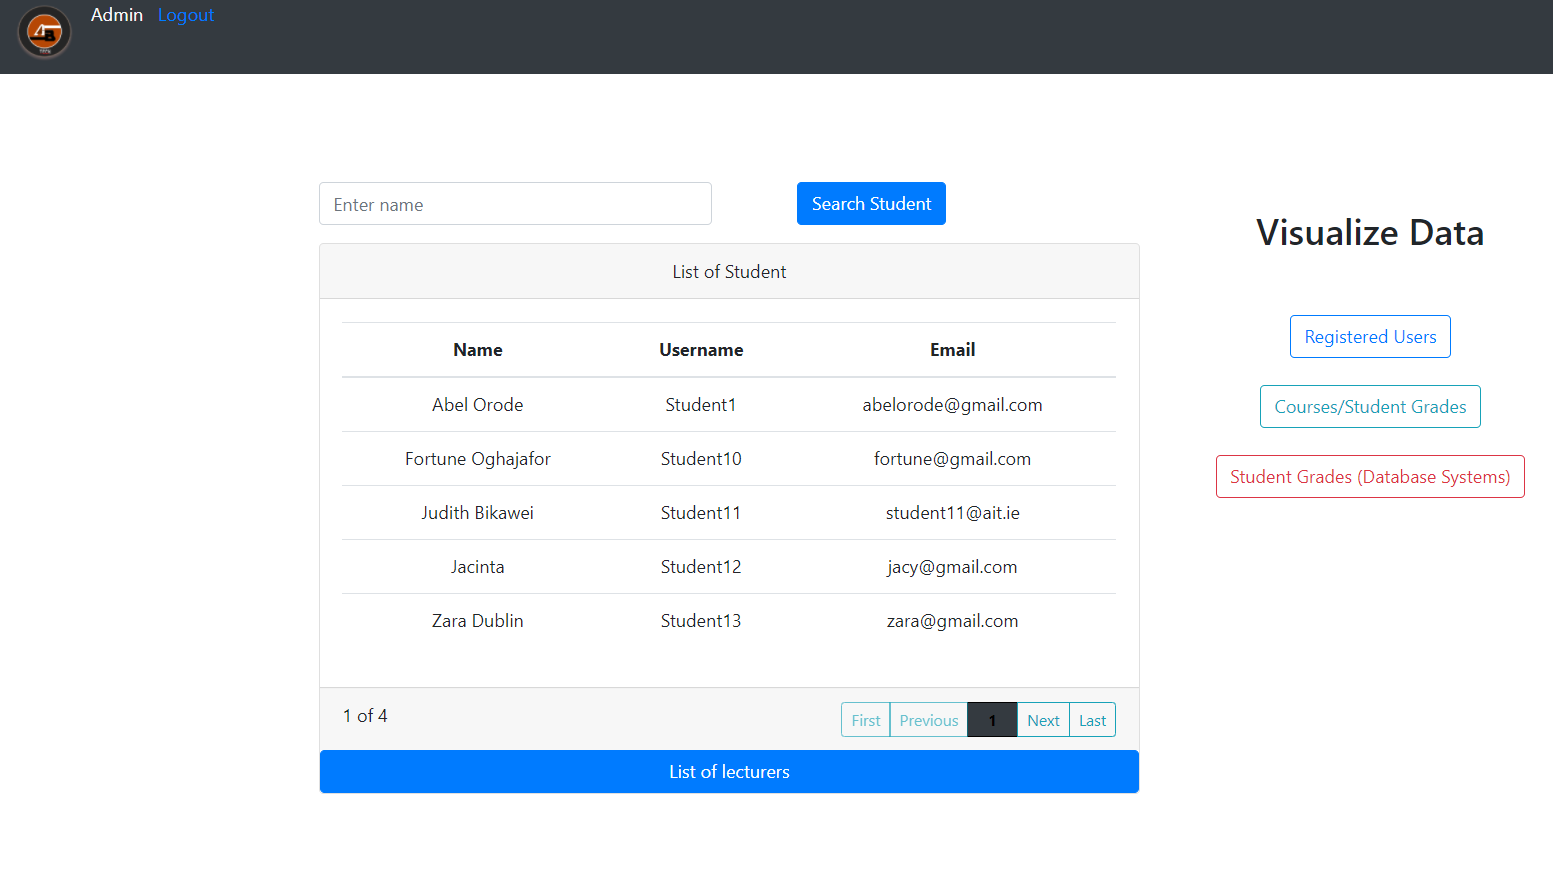Click the Search Student button

coord(870,203)
